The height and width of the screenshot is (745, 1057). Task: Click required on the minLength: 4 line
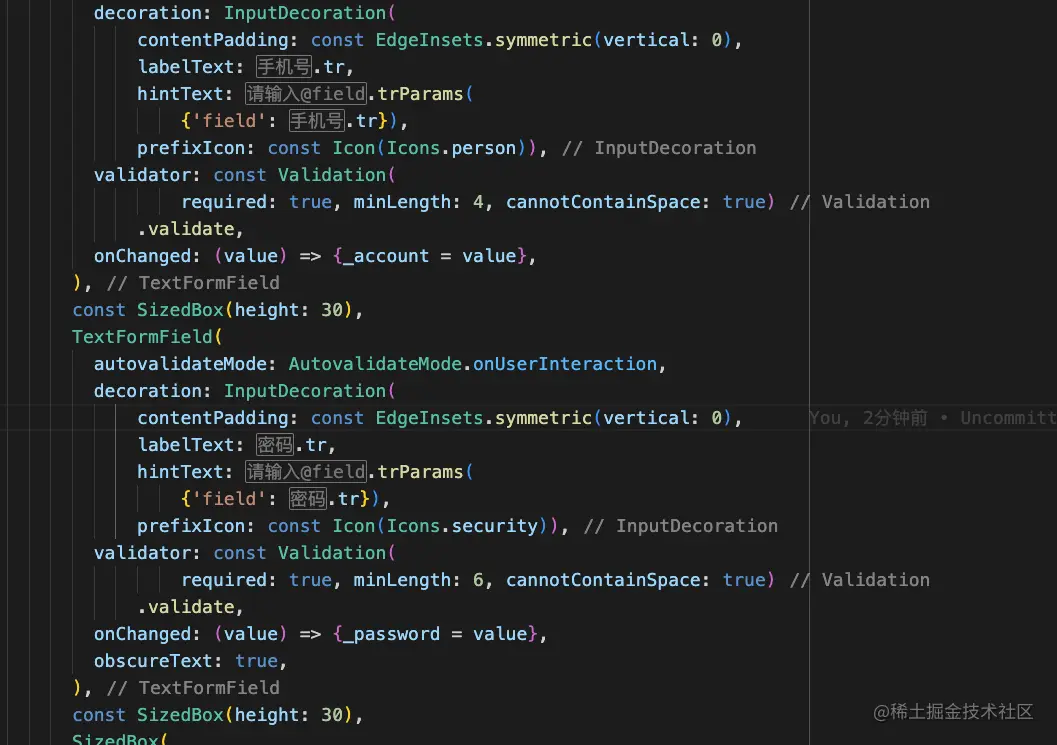pos(224,202)
